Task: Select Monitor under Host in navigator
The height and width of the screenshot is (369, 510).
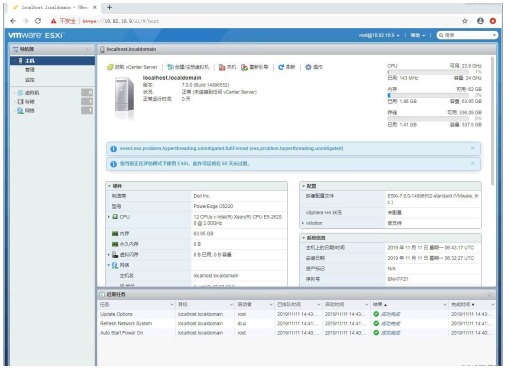Action: pos(30,80)
